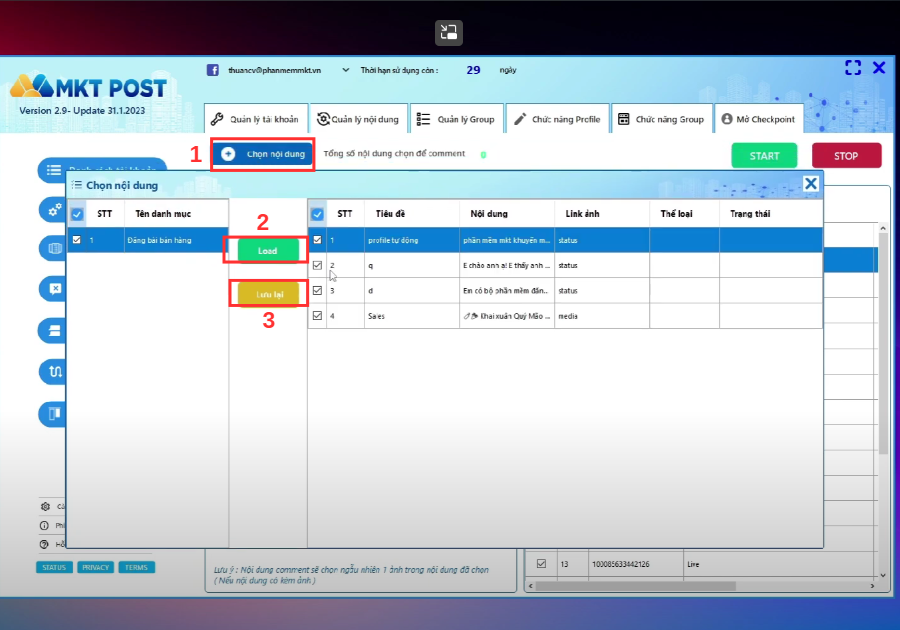Open the Quản lý tài khoản tab
This screenshot has height=630, width=900.
pyautogui.click(x=256, y=119)
